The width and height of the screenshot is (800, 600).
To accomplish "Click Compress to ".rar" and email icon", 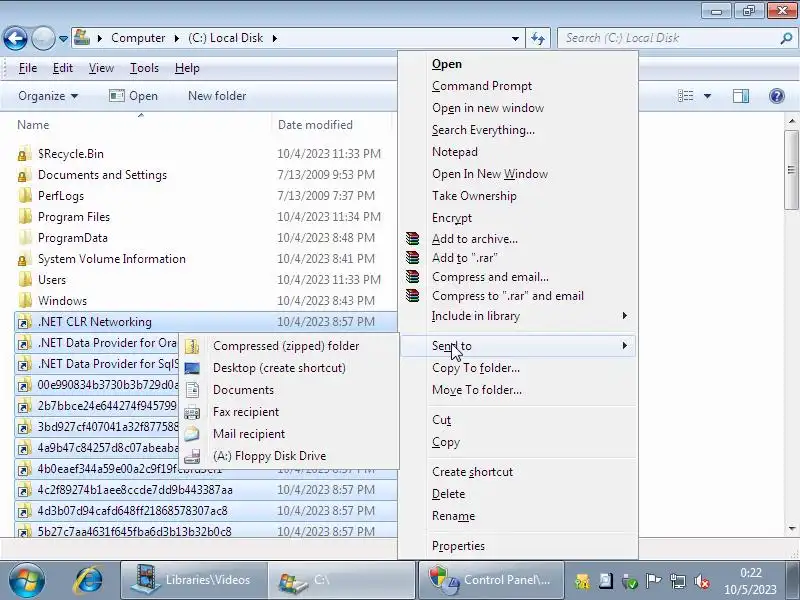I will click(412, 295).
